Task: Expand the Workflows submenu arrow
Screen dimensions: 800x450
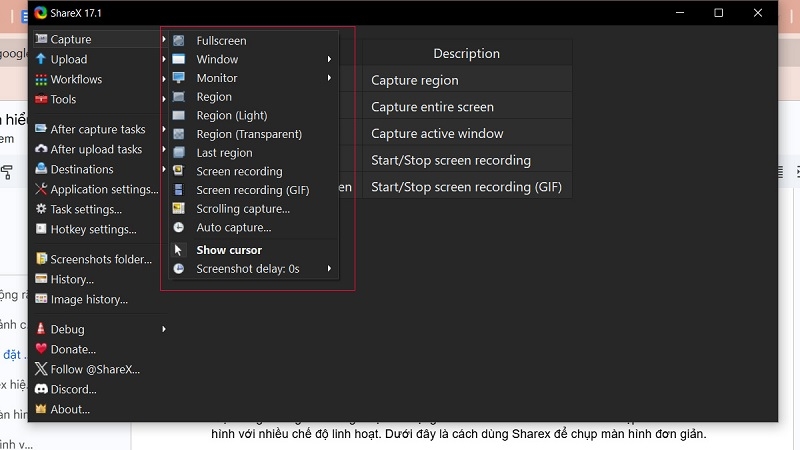Action: pos(164,79)
